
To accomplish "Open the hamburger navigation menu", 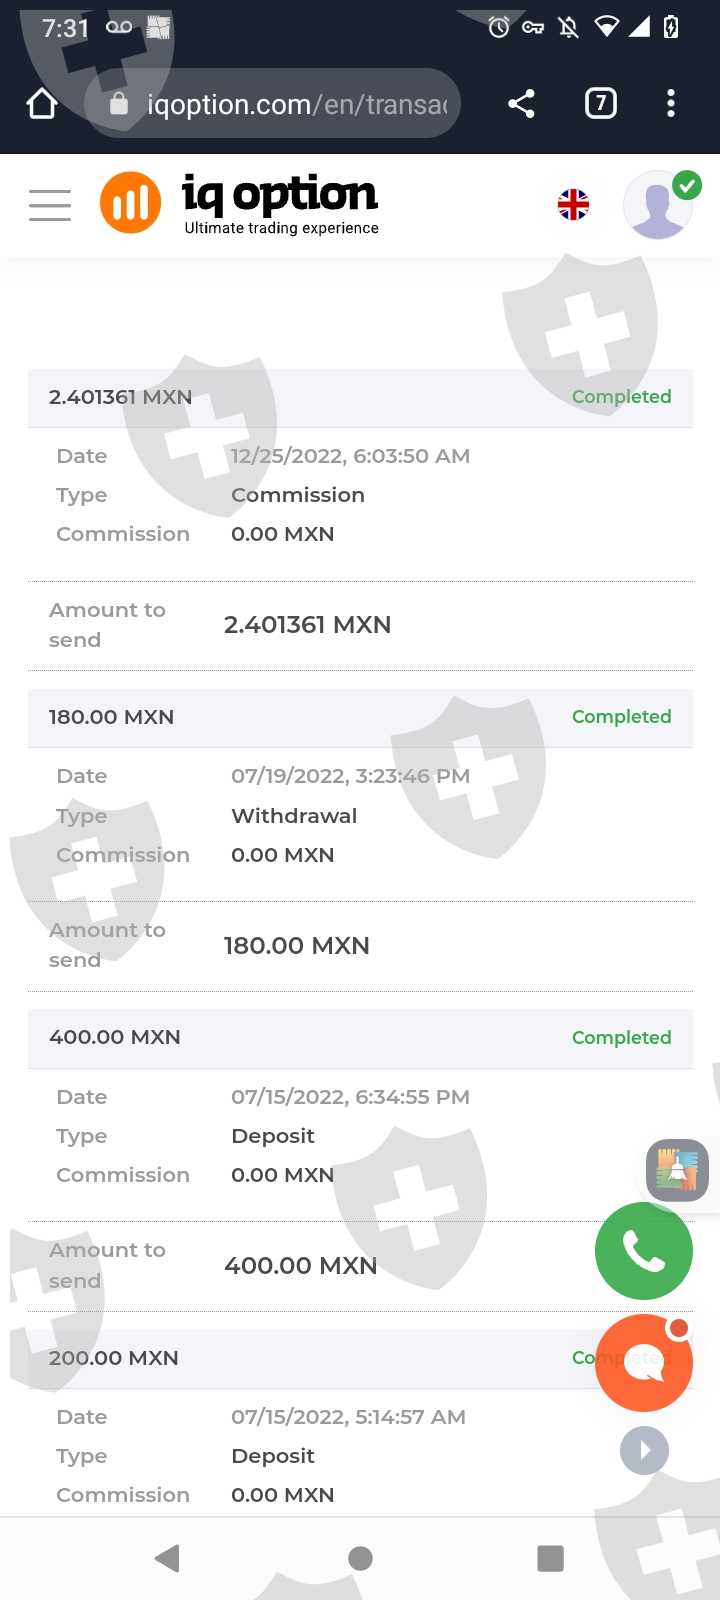I will (x=50, y=205).
